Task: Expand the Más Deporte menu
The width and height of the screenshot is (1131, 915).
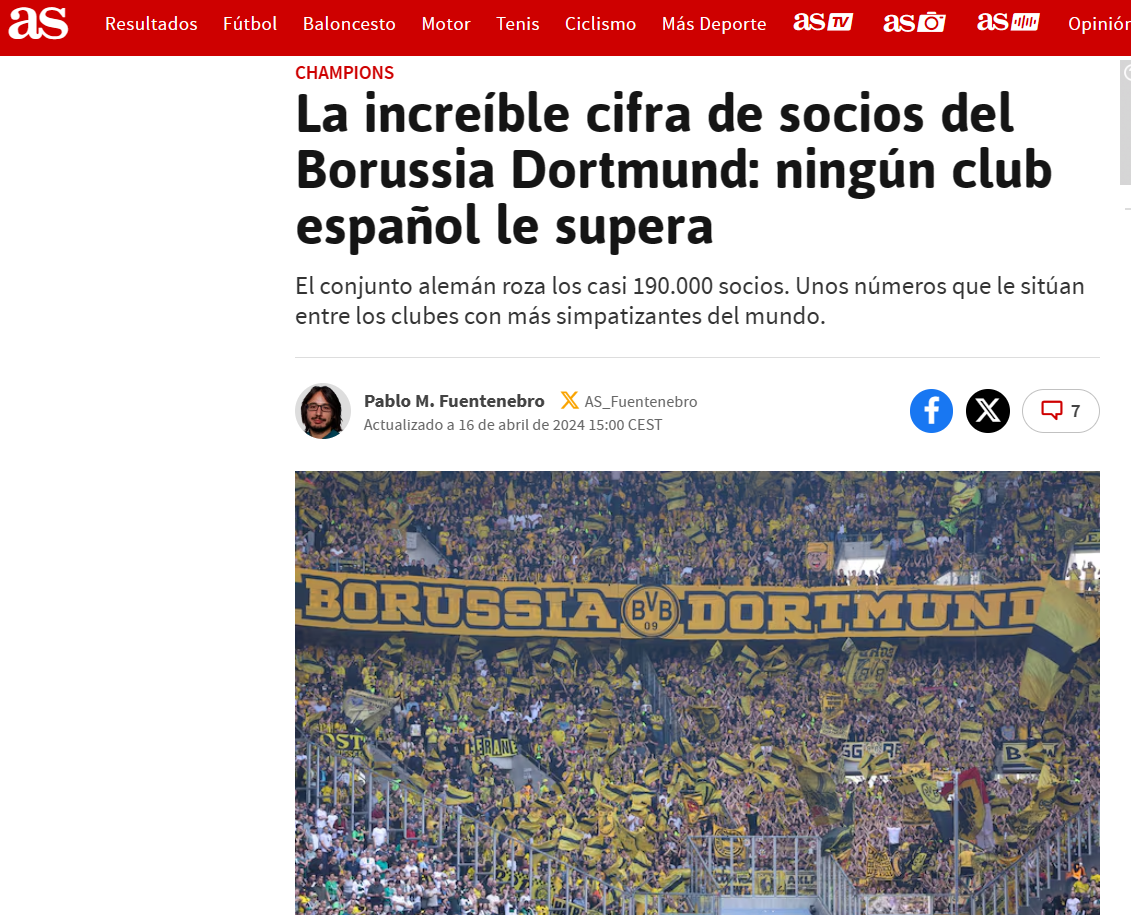Action: click(714, 24)
